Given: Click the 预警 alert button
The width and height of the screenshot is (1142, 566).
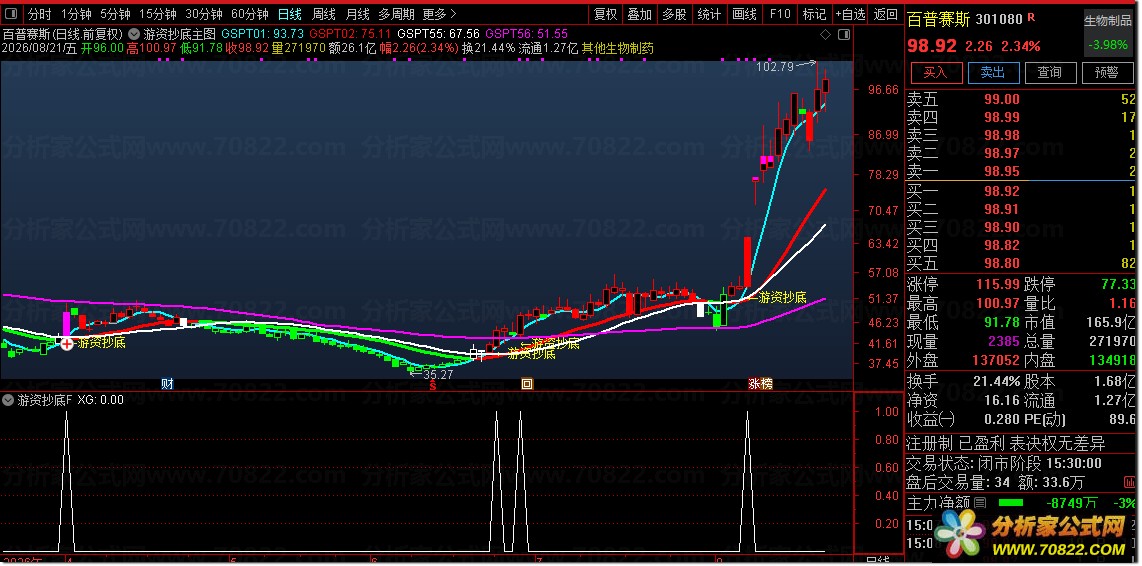Looking at the screenshot, I should point(1106,72).
